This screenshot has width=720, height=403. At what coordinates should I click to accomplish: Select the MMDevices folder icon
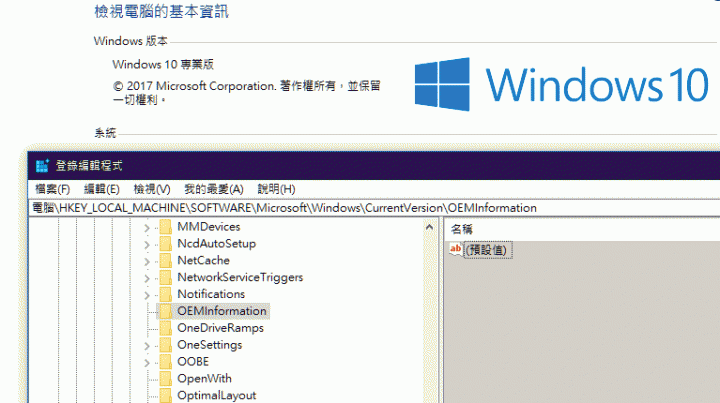click(165, 227)
